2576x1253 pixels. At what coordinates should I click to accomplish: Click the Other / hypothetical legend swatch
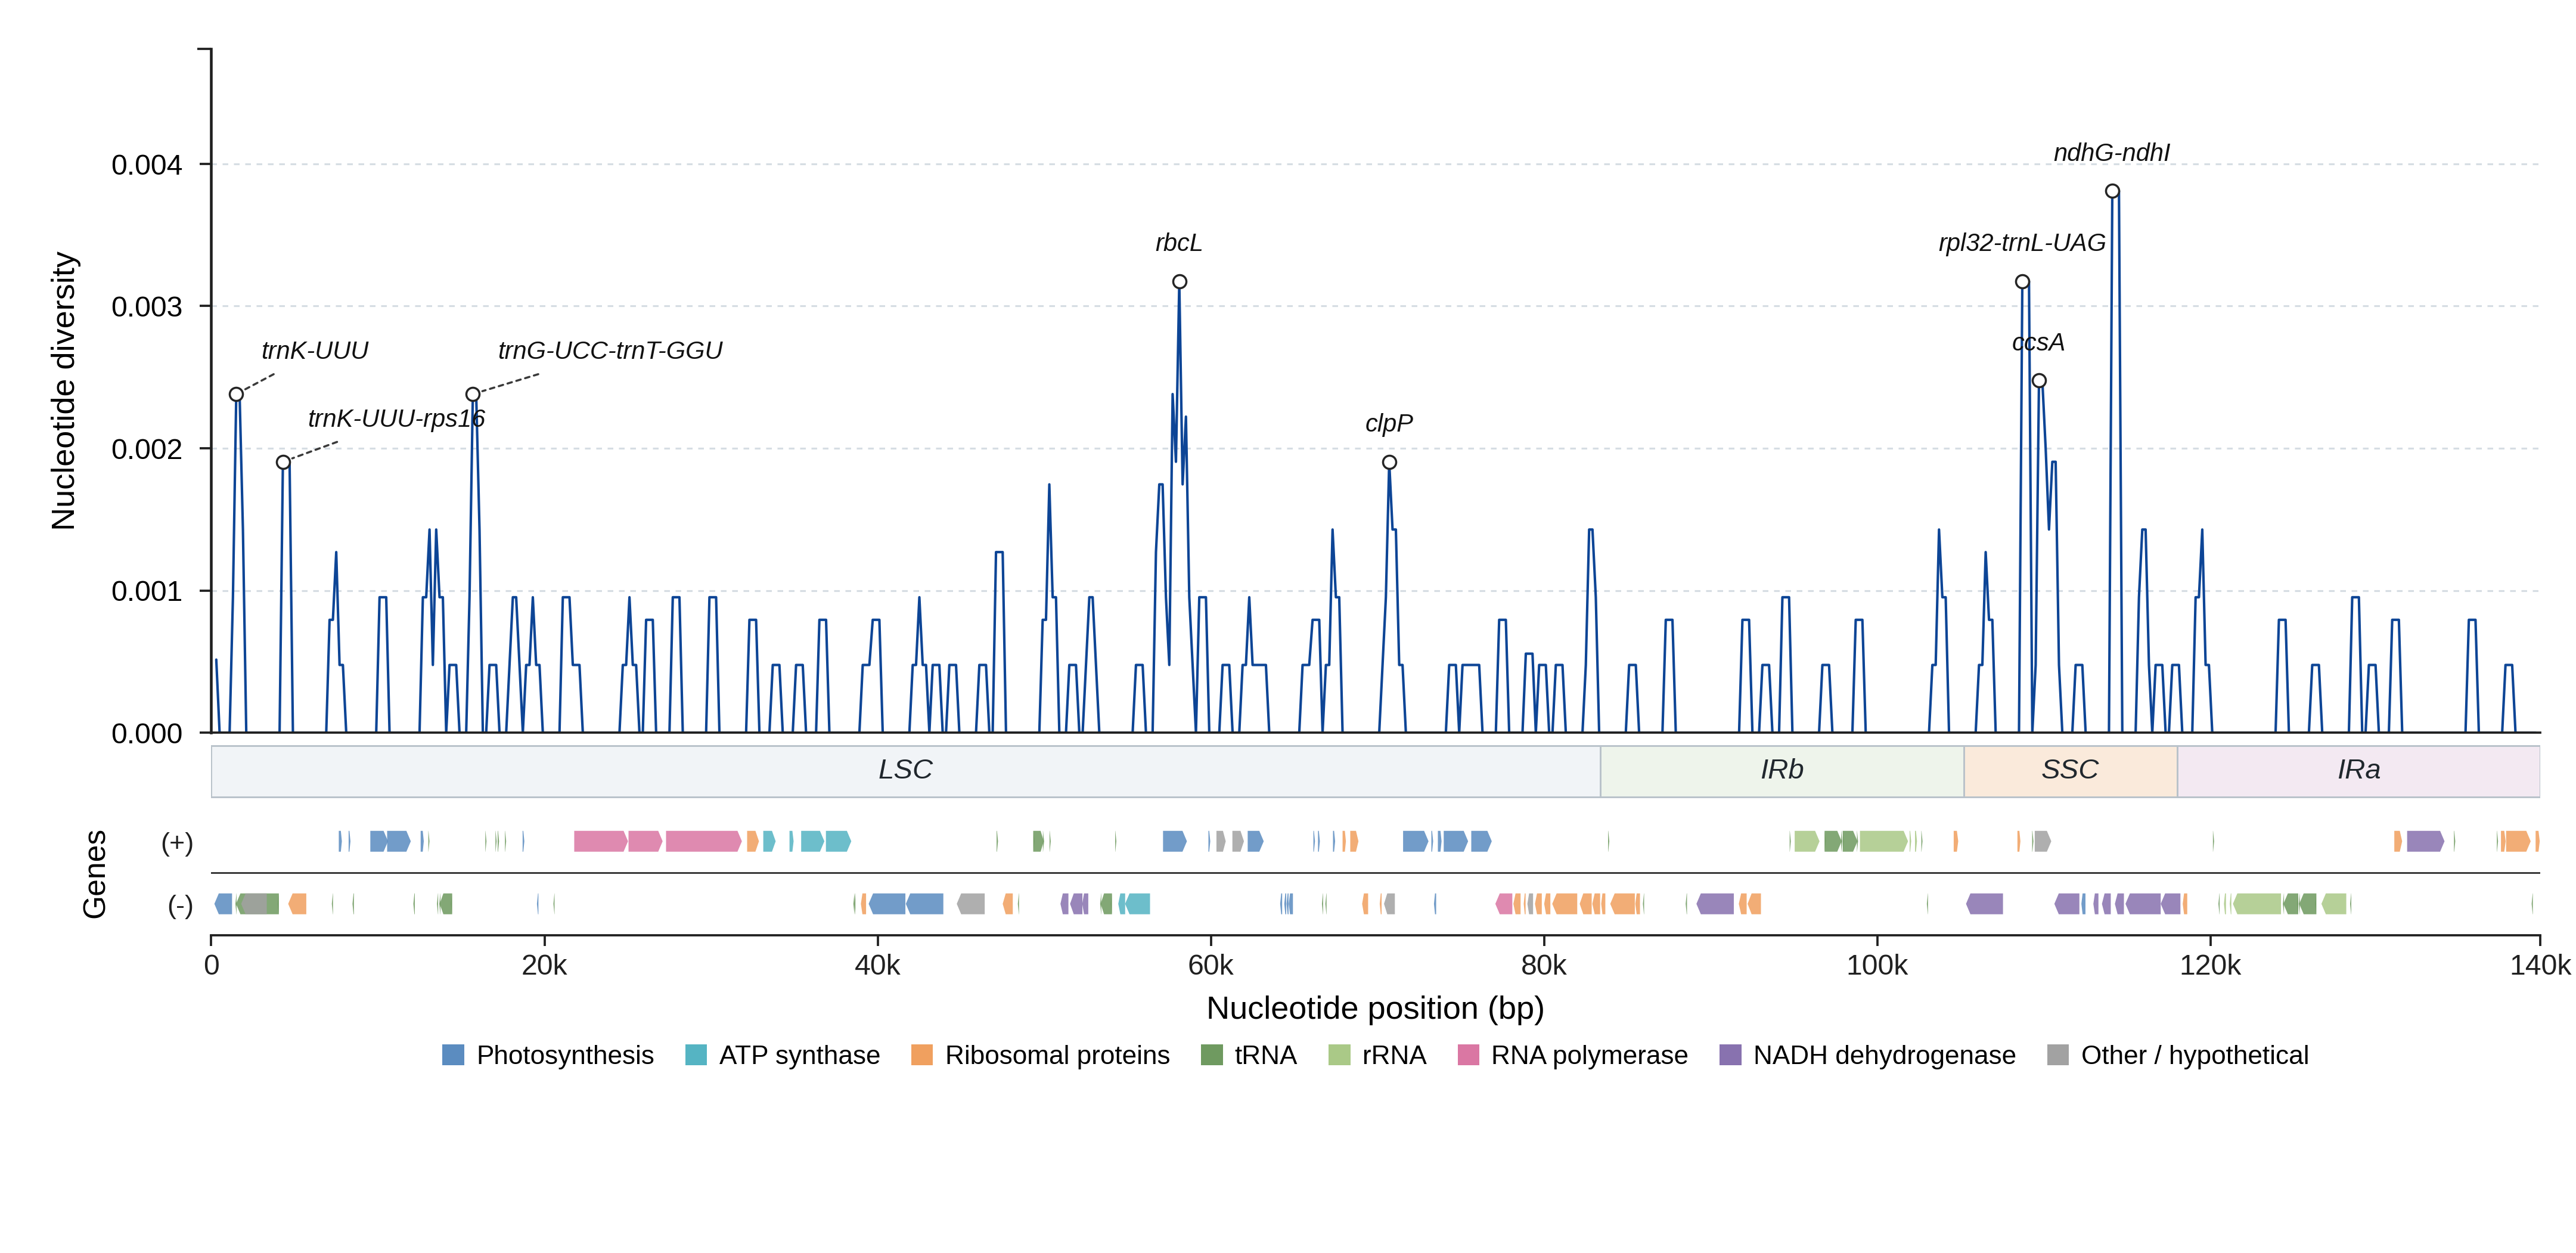2058,1055
